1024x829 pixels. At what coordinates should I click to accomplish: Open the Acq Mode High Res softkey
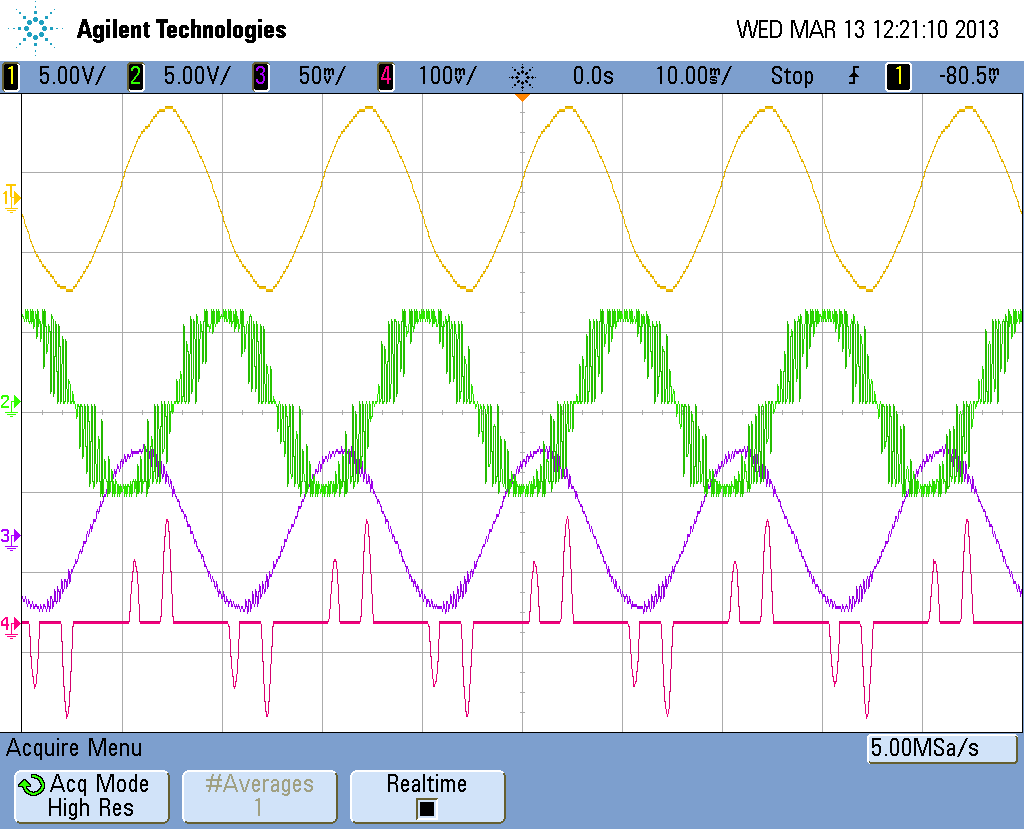coord(91,796)
